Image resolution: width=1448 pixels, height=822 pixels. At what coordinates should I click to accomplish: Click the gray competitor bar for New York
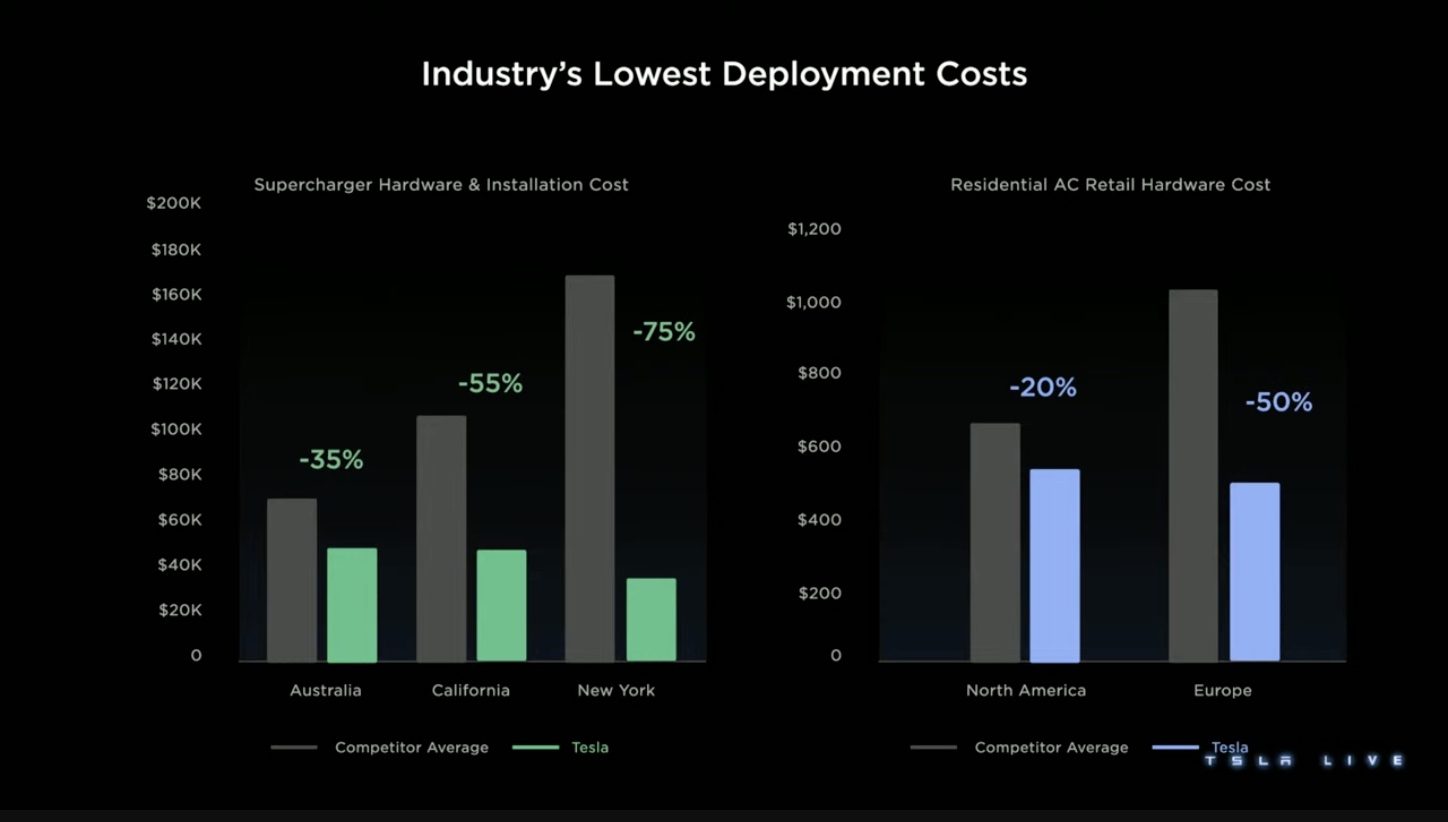click(590, 468)
